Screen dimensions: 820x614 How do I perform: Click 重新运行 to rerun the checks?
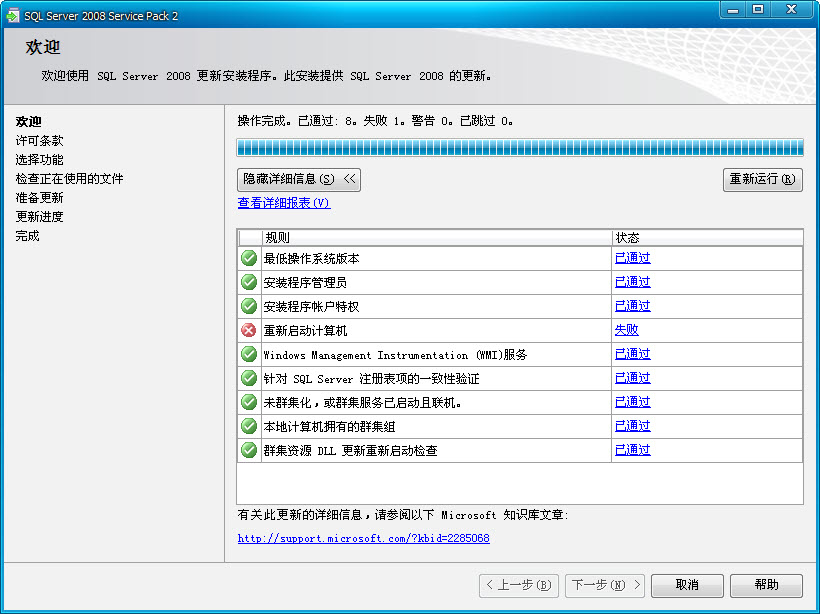coord(762,179)
